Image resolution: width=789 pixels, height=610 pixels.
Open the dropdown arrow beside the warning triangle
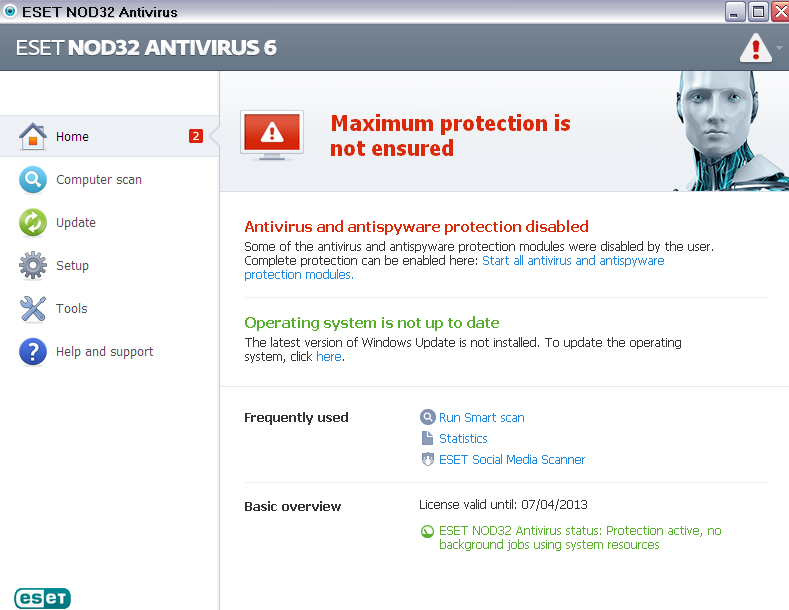coord(779,48)
